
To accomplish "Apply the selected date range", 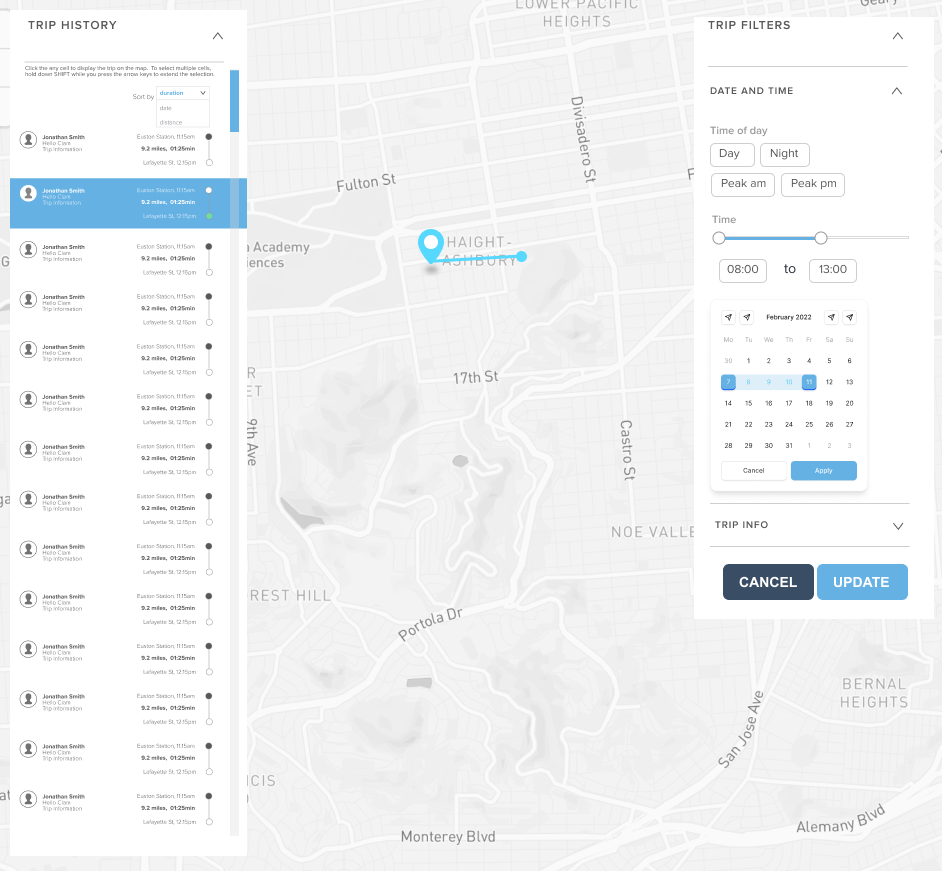I will 823,470.
